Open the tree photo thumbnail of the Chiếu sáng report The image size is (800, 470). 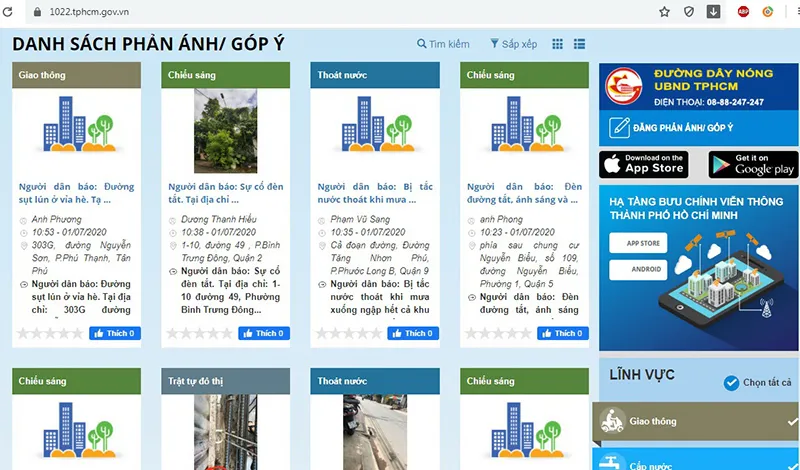click(x=225, y=131)
